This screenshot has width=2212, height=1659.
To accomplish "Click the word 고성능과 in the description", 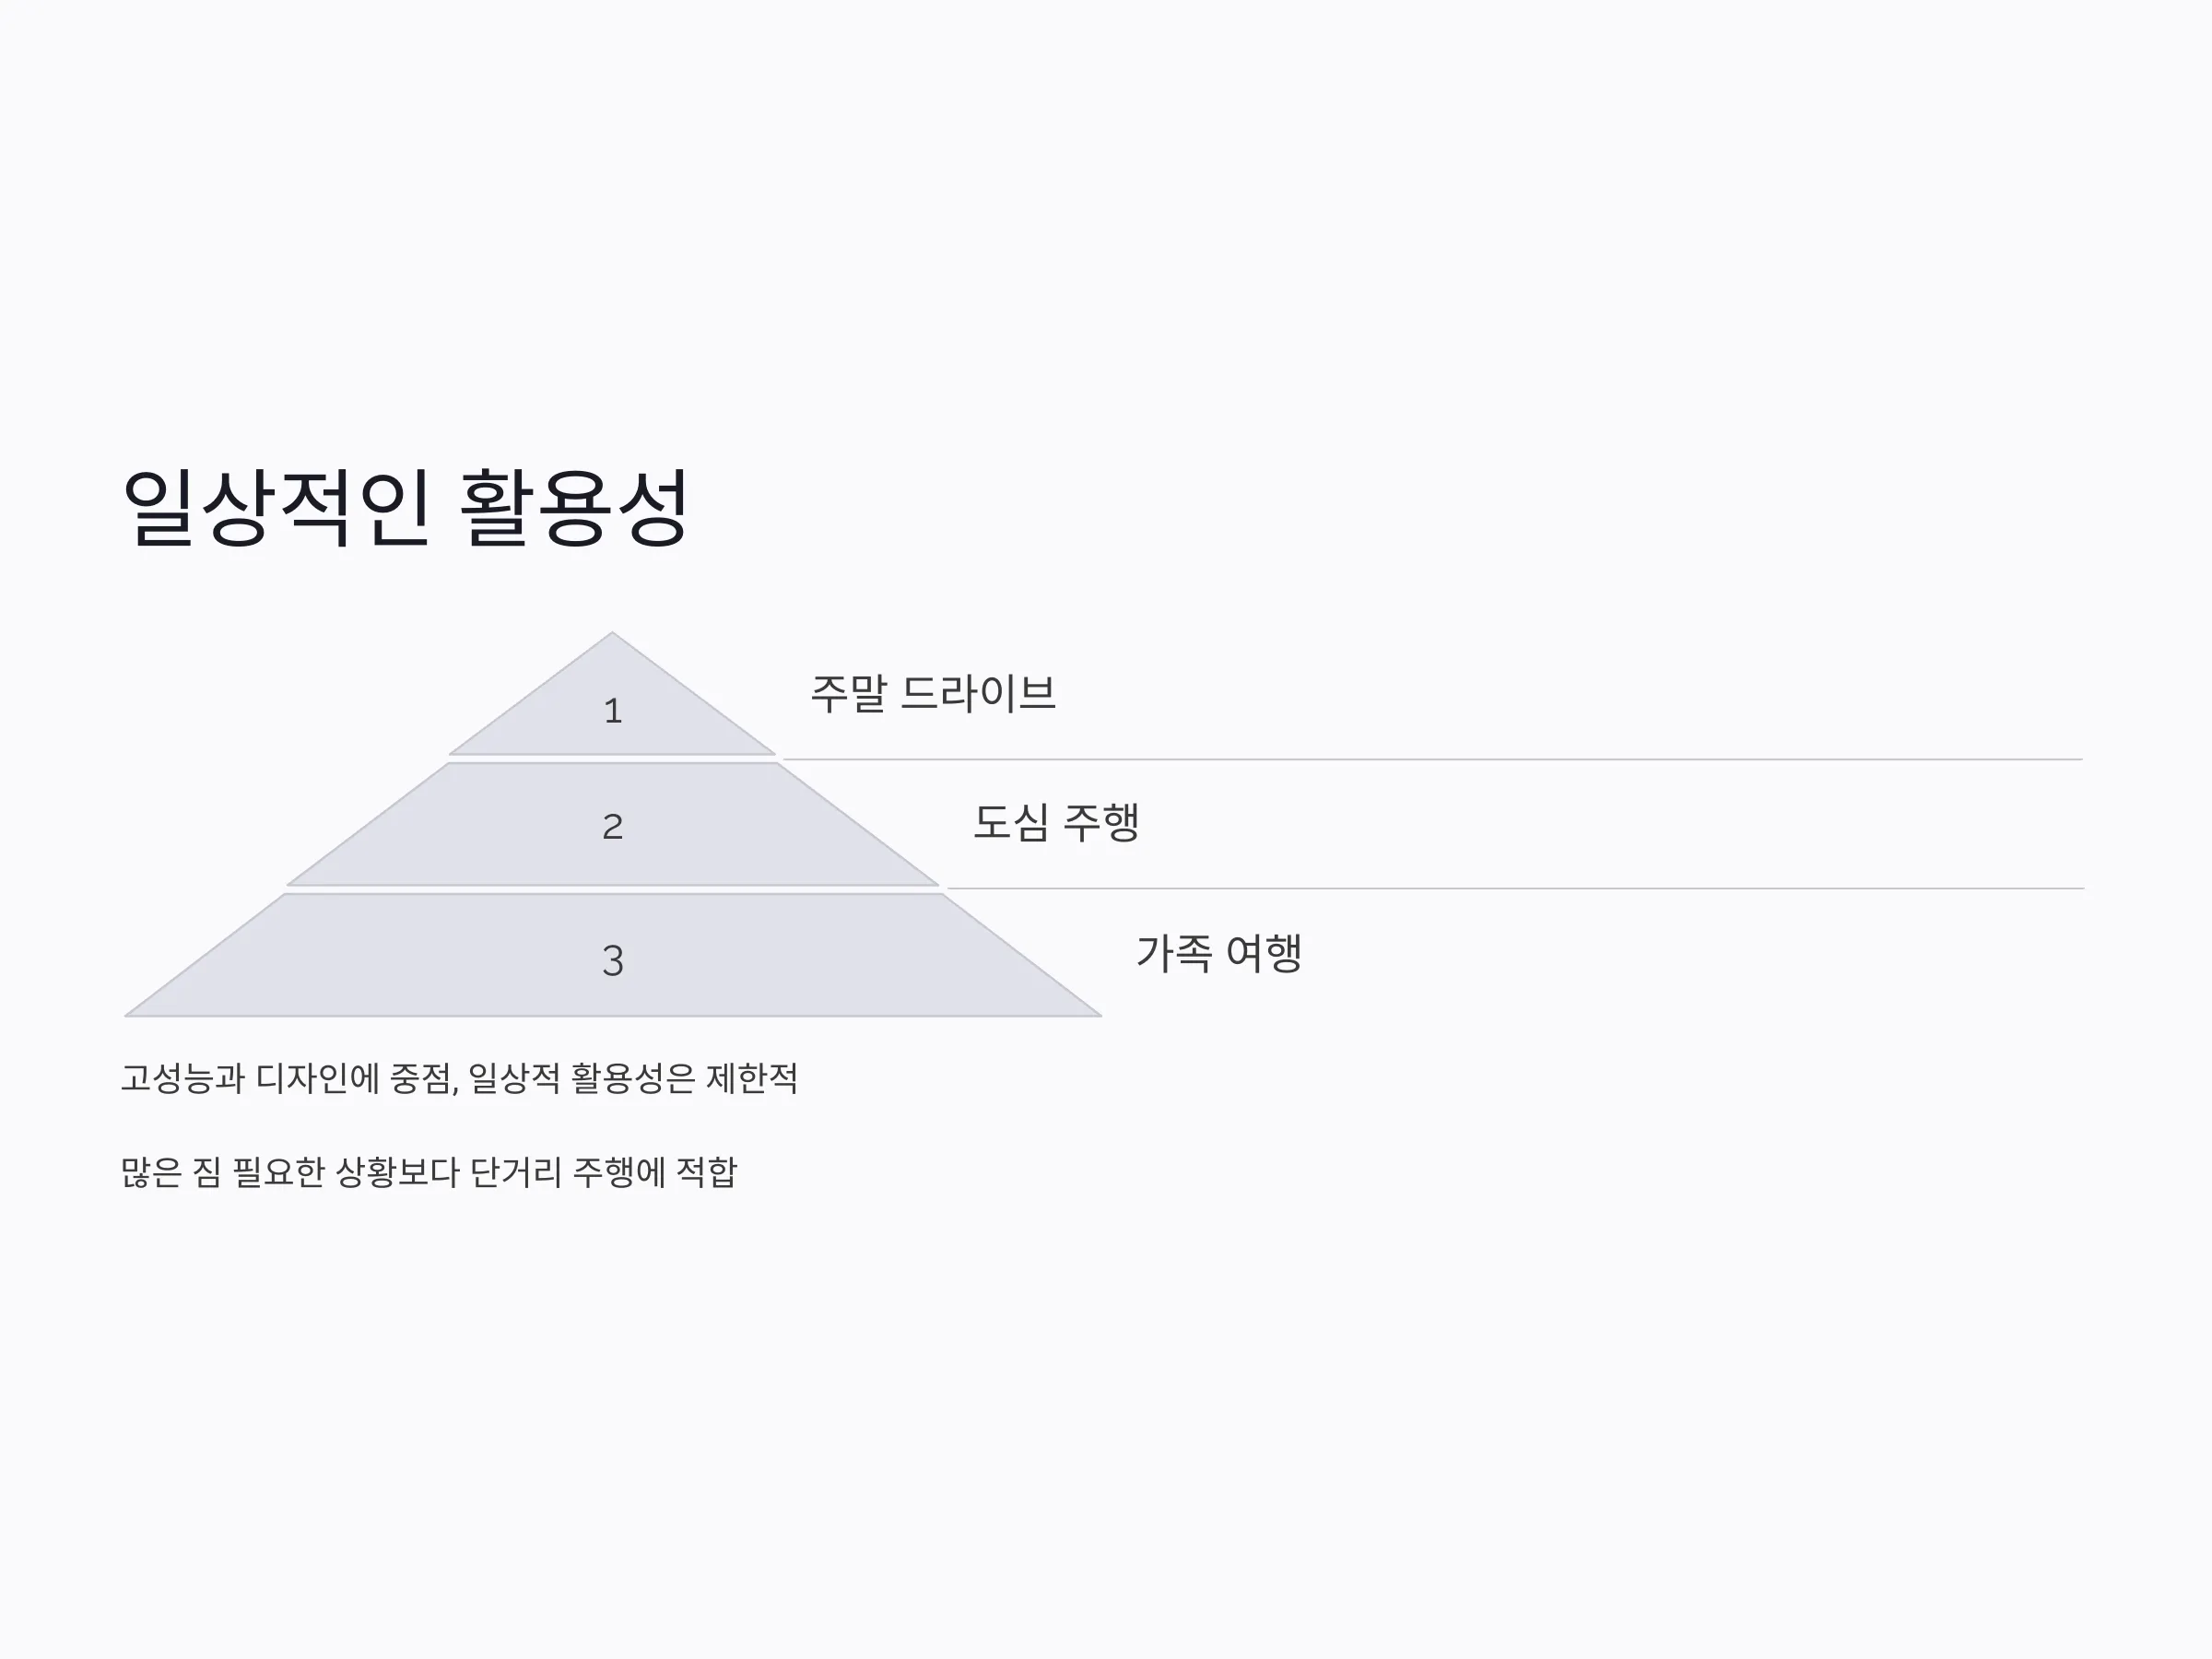I will coord(183,1078).
